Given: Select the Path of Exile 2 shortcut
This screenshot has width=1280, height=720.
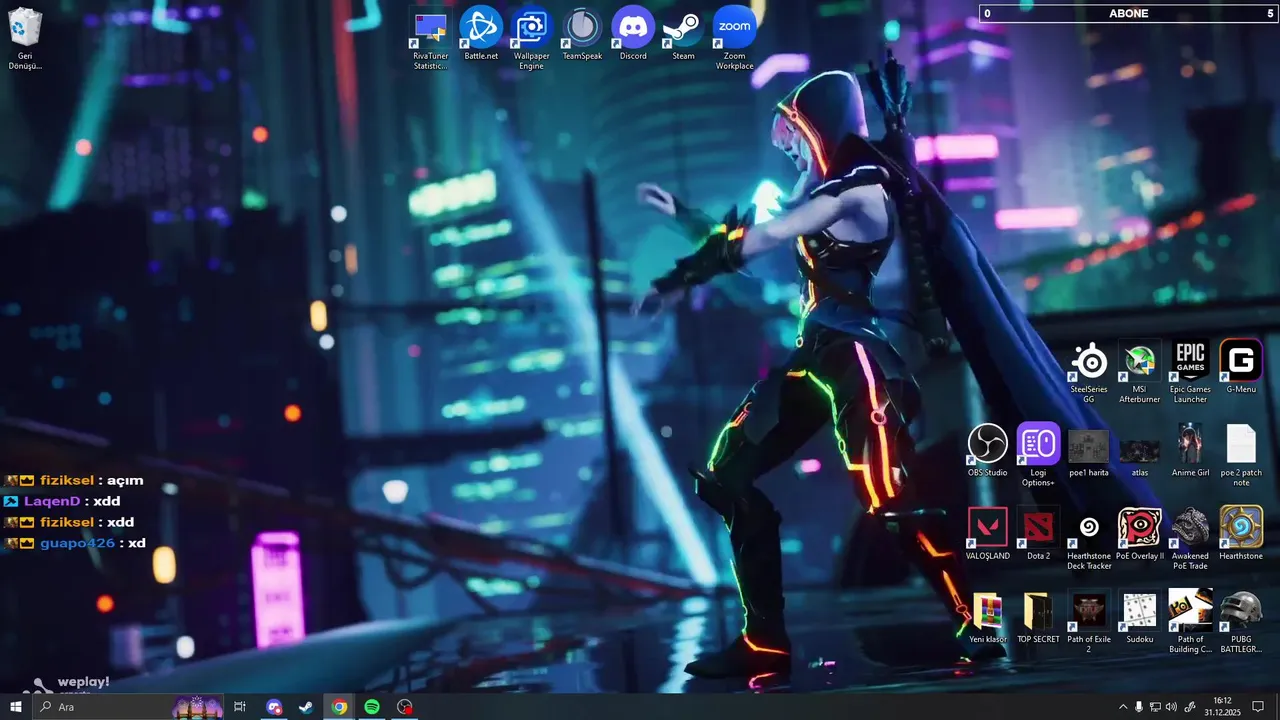Looking at the screenshot, I should click(1089, 622).
